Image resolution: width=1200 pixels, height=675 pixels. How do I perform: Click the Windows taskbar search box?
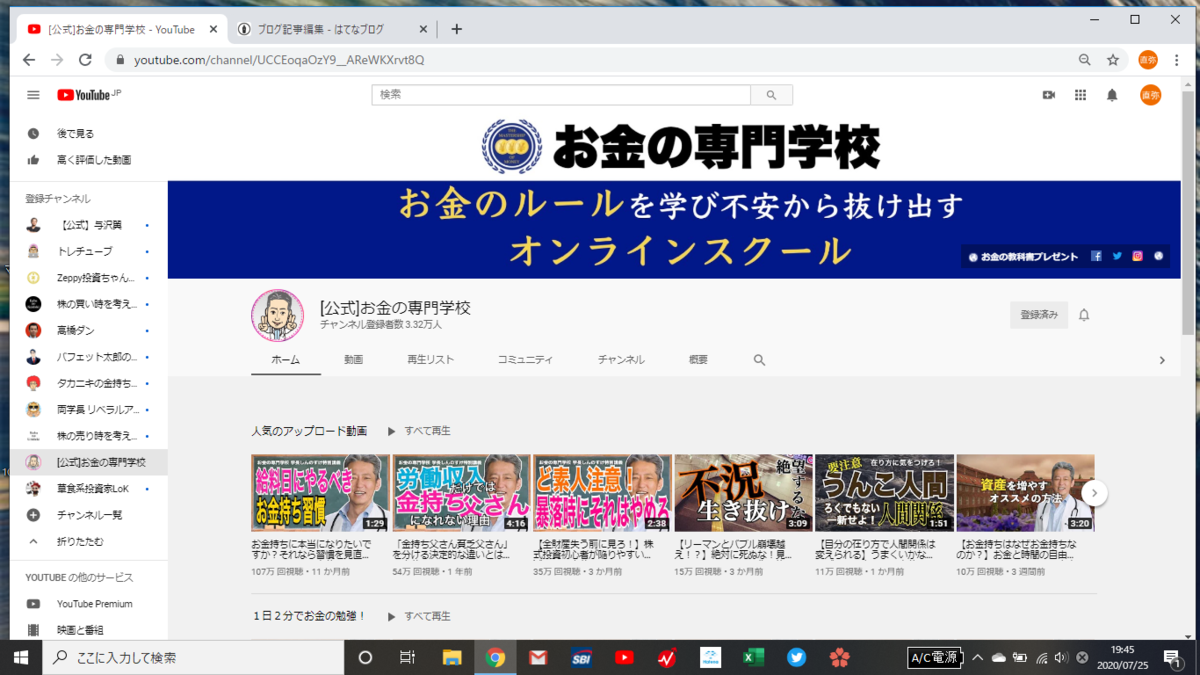[192, 657]
